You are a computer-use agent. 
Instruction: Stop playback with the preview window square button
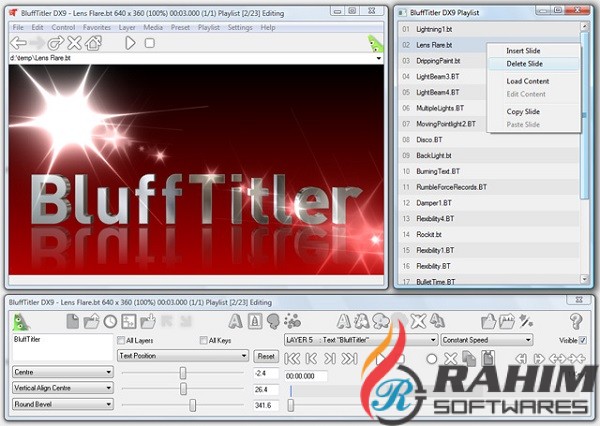(x=150, y=43)
